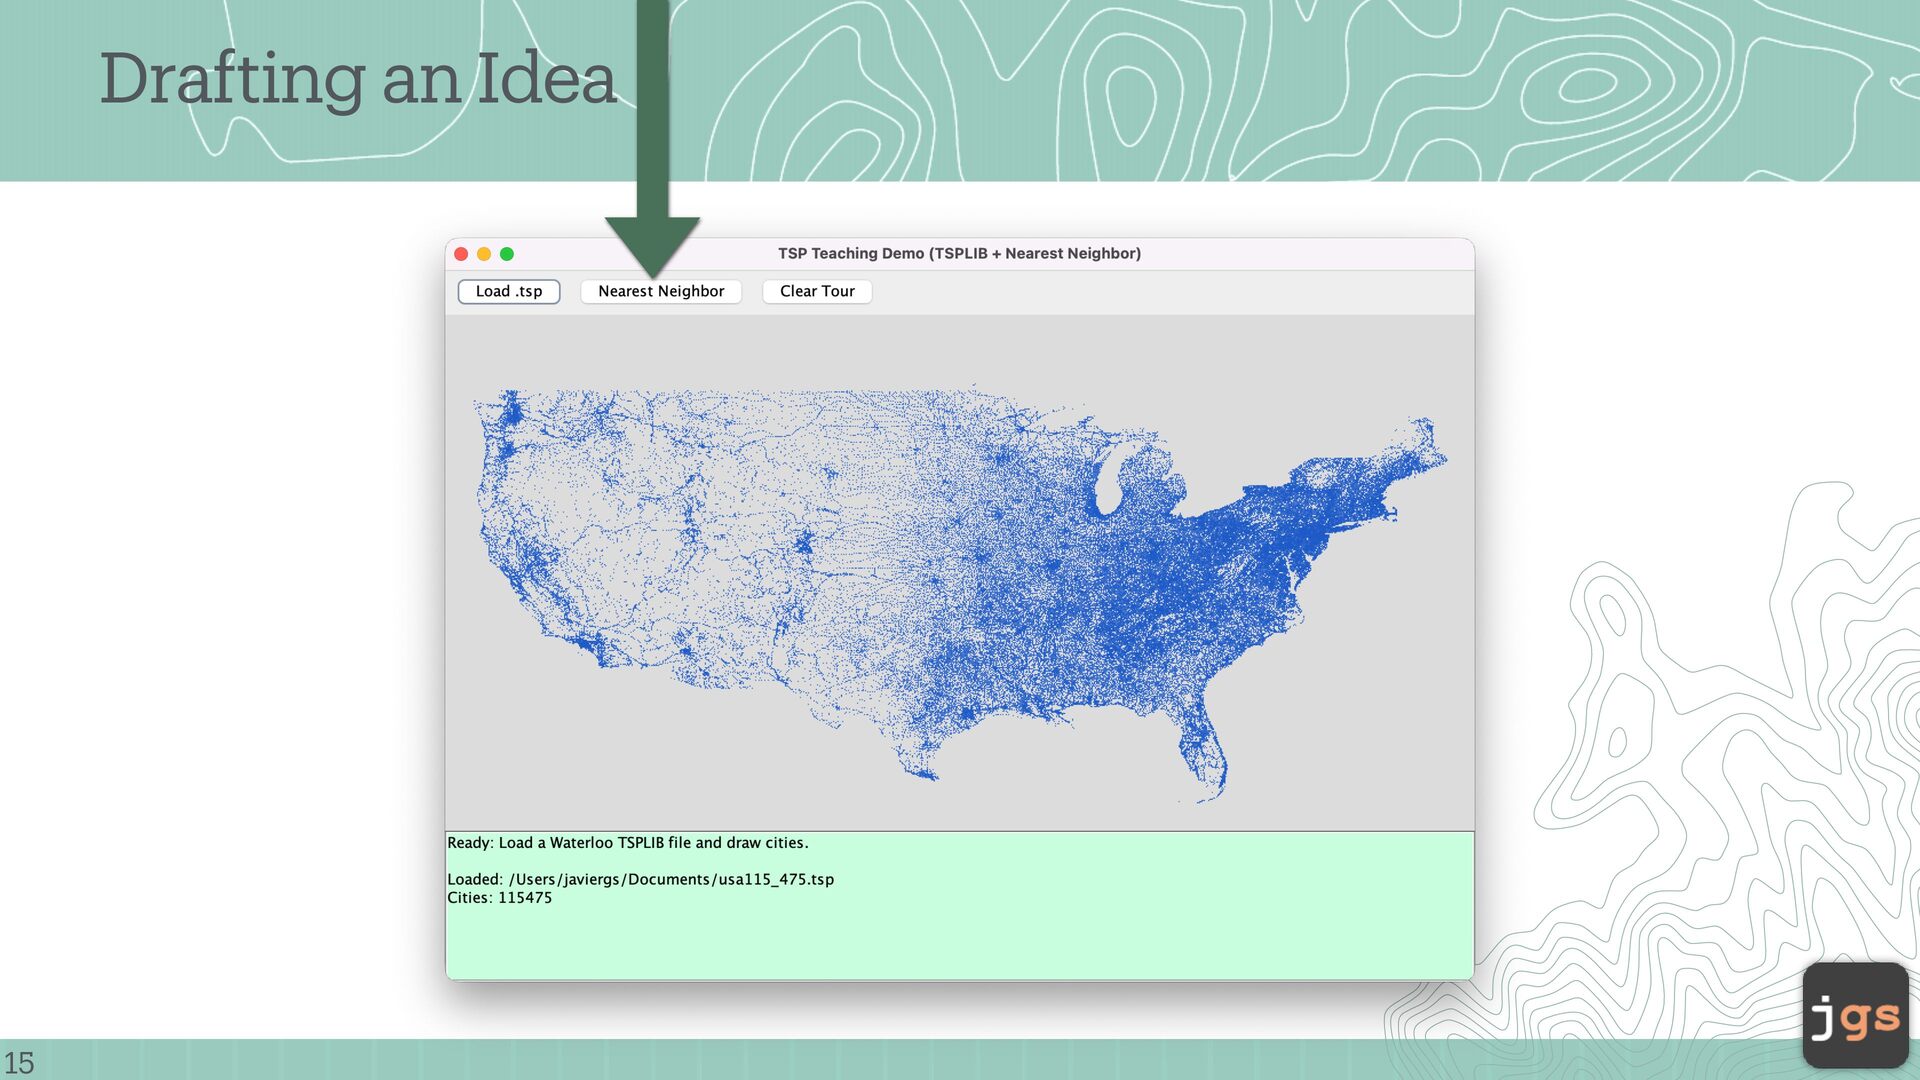
Task: Click the loaded usa115_475.tsp file path line
Action: pyautogui.click(x=640, y=879)
